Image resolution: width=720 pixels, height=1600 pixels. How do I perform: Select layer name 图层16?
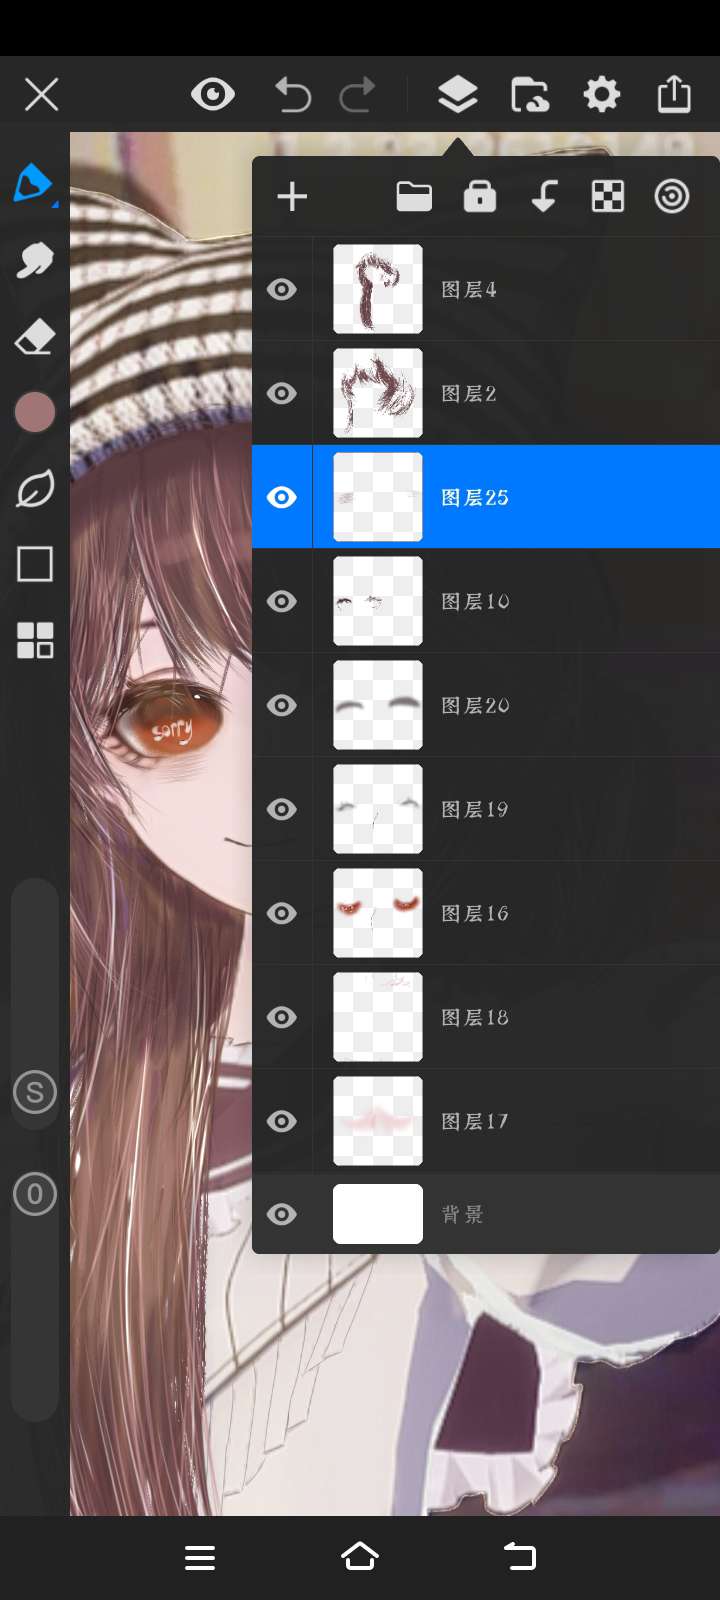click(x=475, y=914)
